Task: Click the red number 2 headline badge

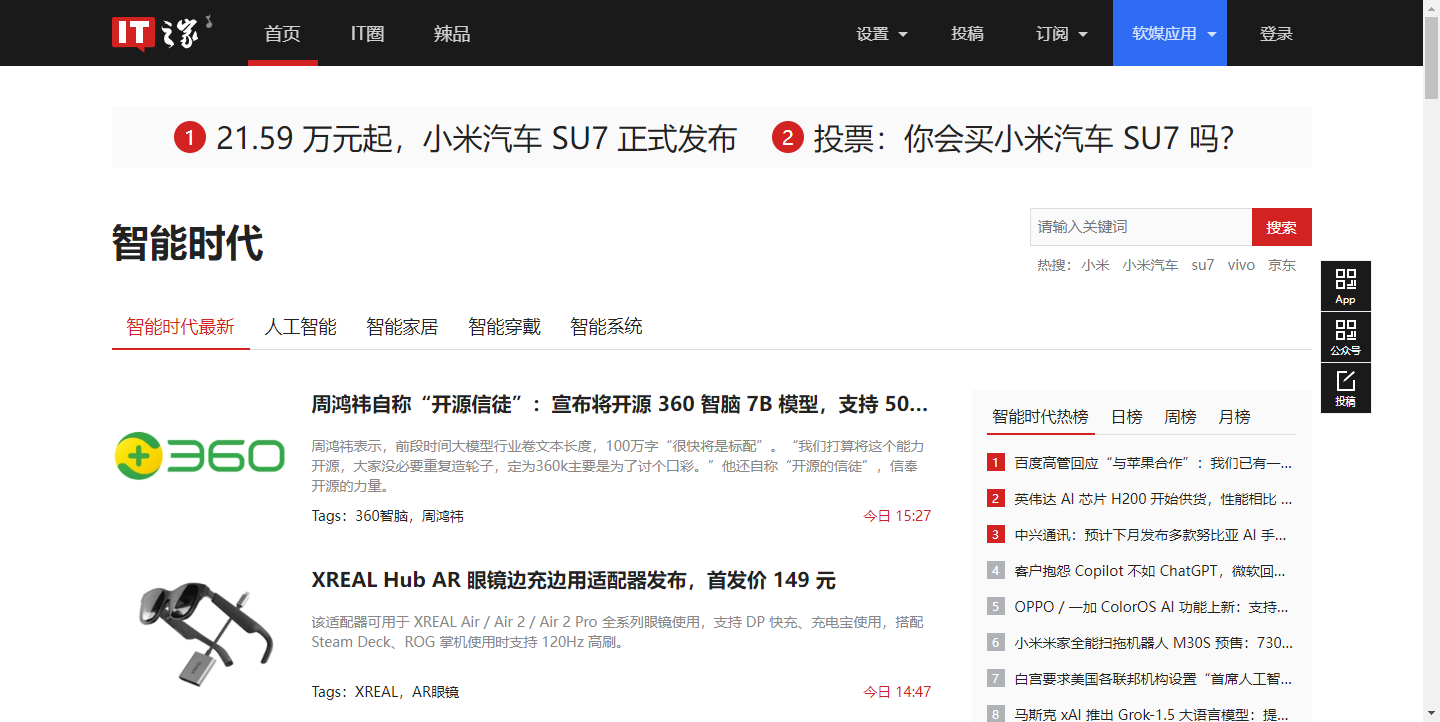Action: (788, 138)
